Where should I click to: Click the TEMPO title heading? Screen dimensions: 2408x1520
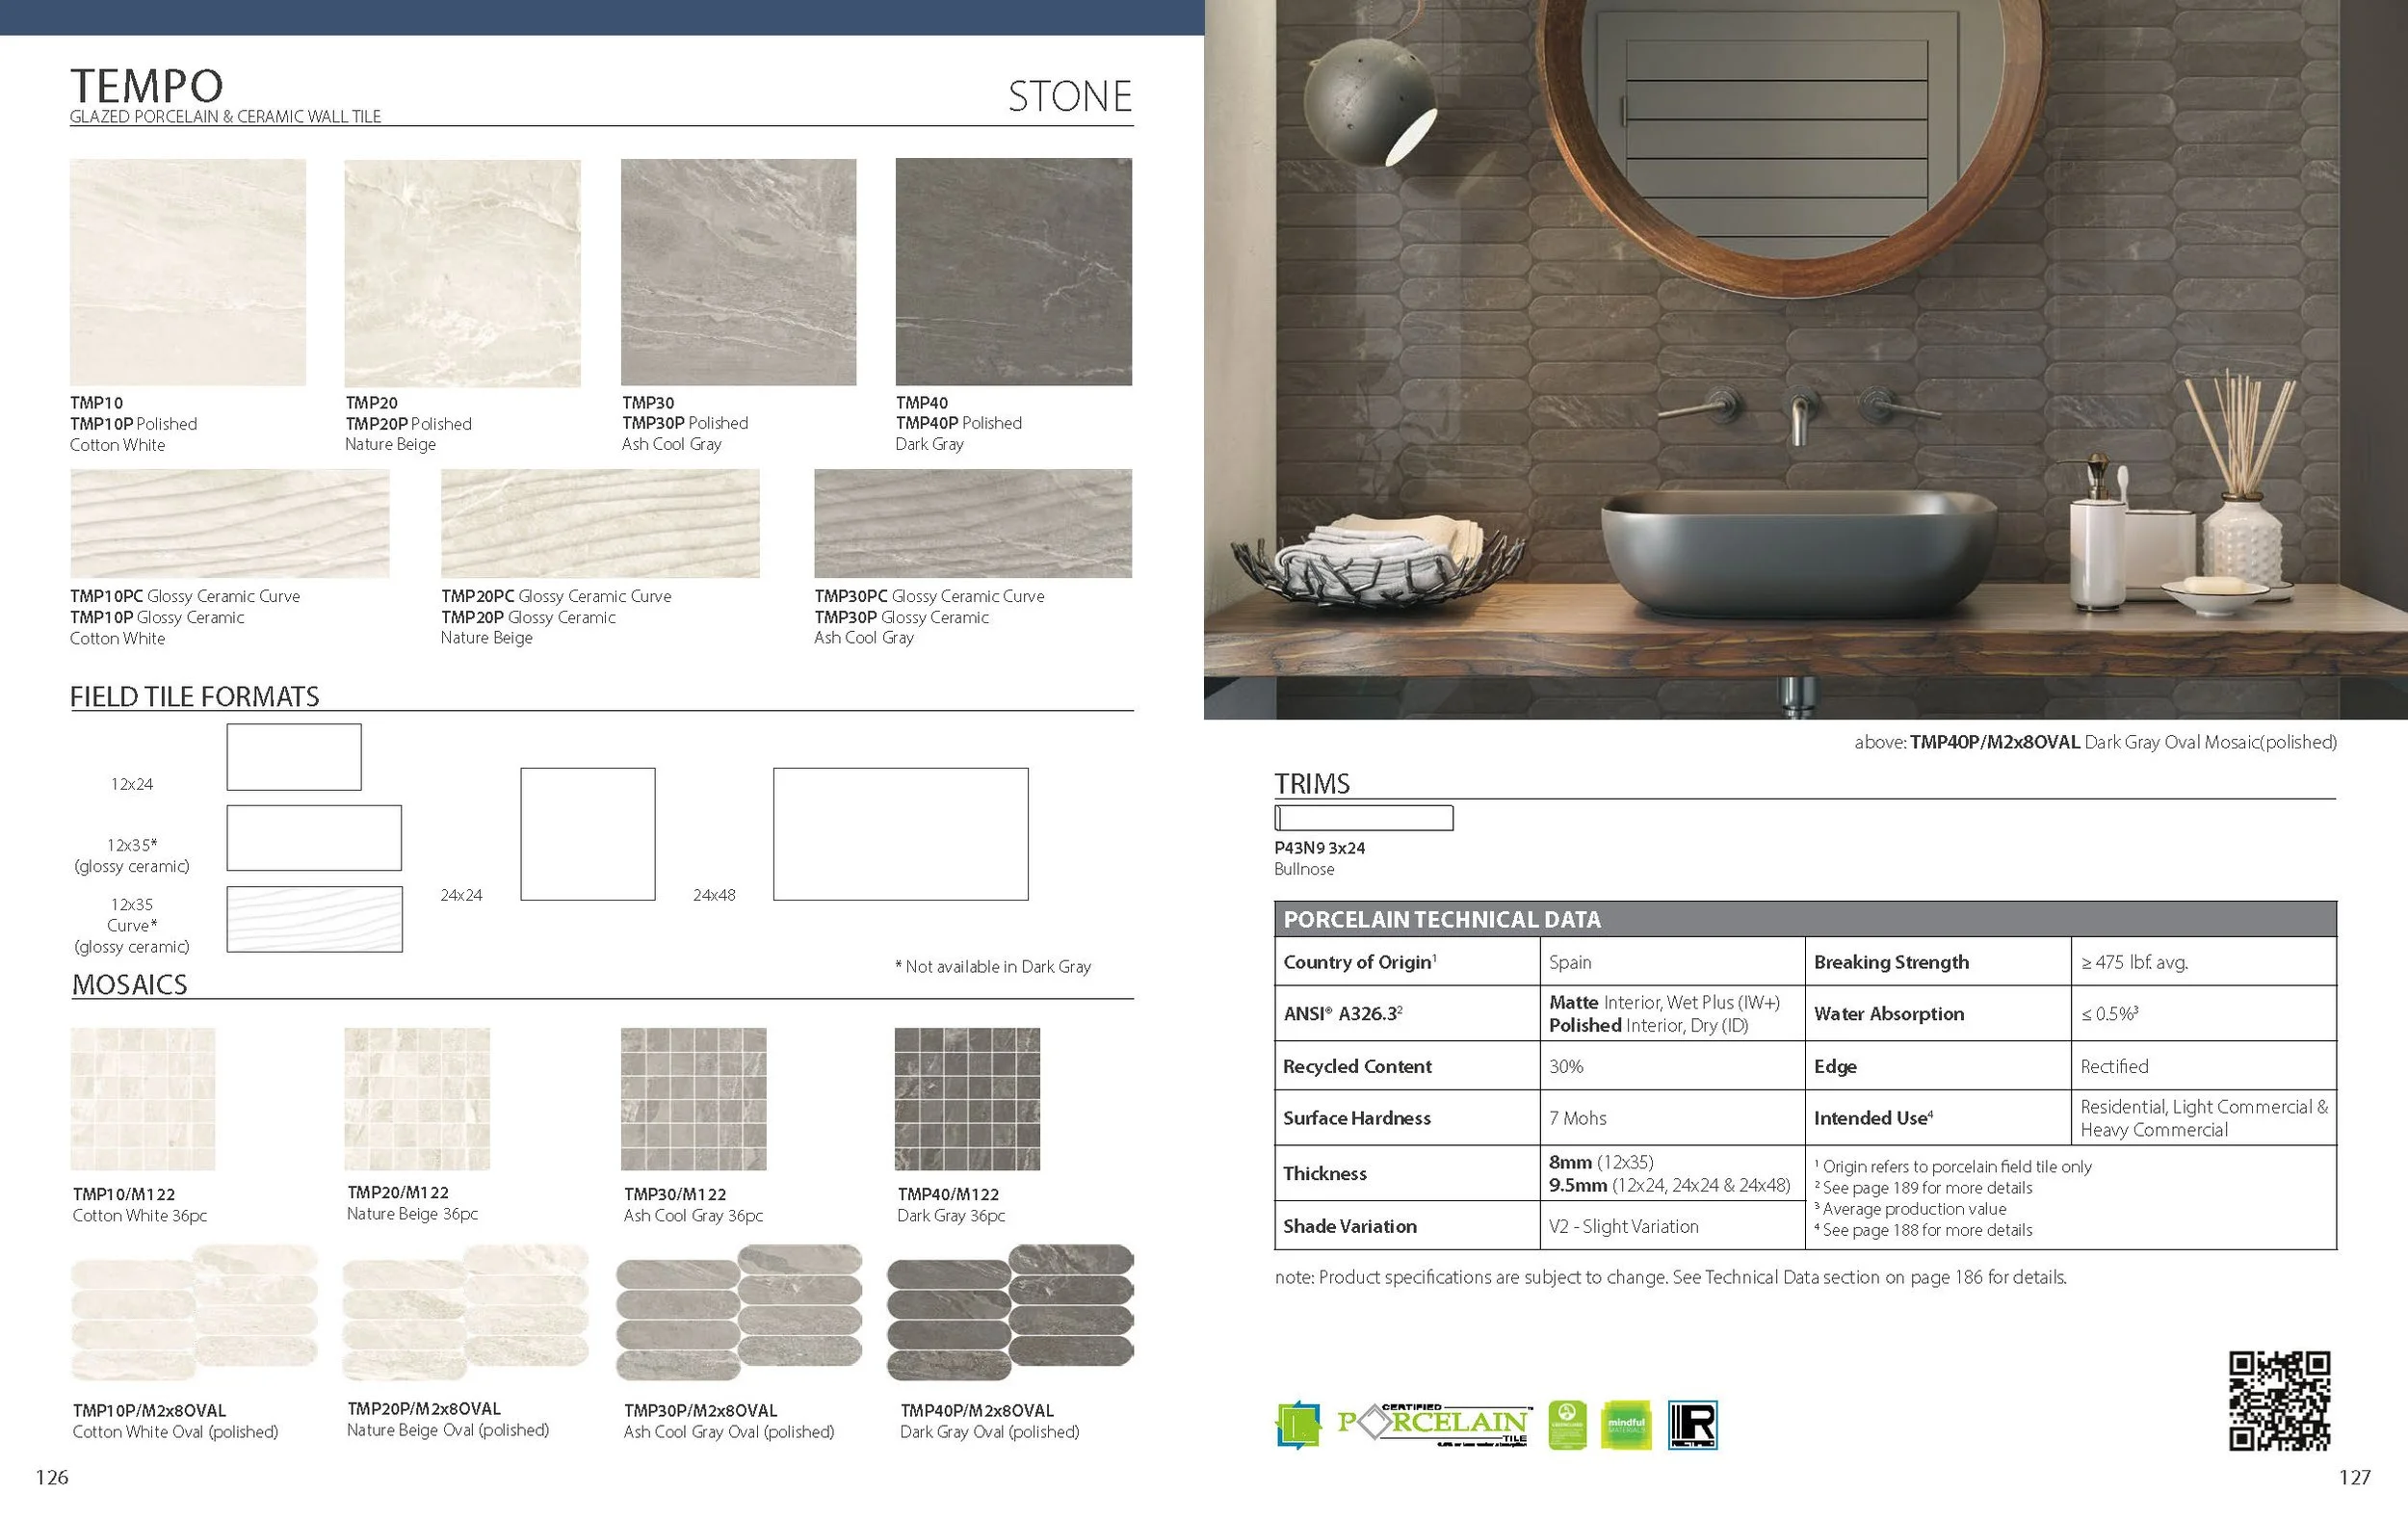point(147,86)
